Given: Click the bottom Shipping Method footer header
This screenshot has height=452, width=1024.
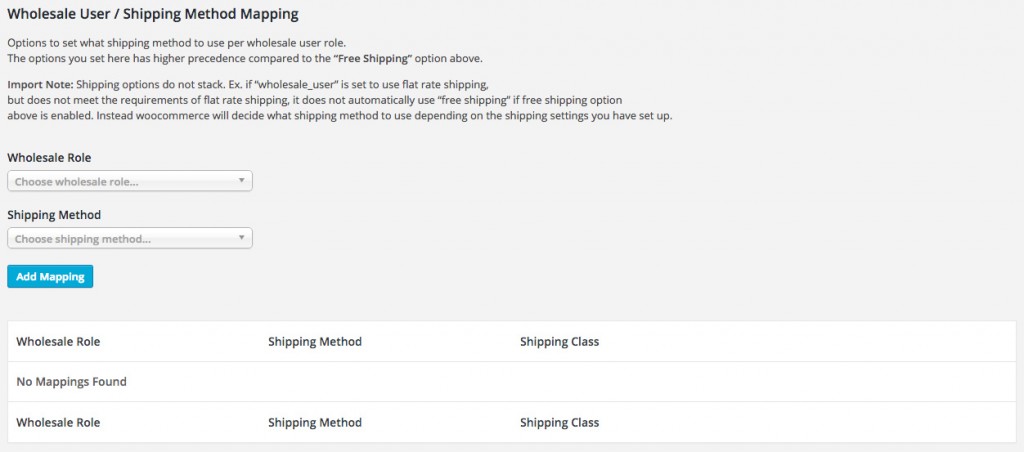Looking at the screenshot, I should (315, 423).
